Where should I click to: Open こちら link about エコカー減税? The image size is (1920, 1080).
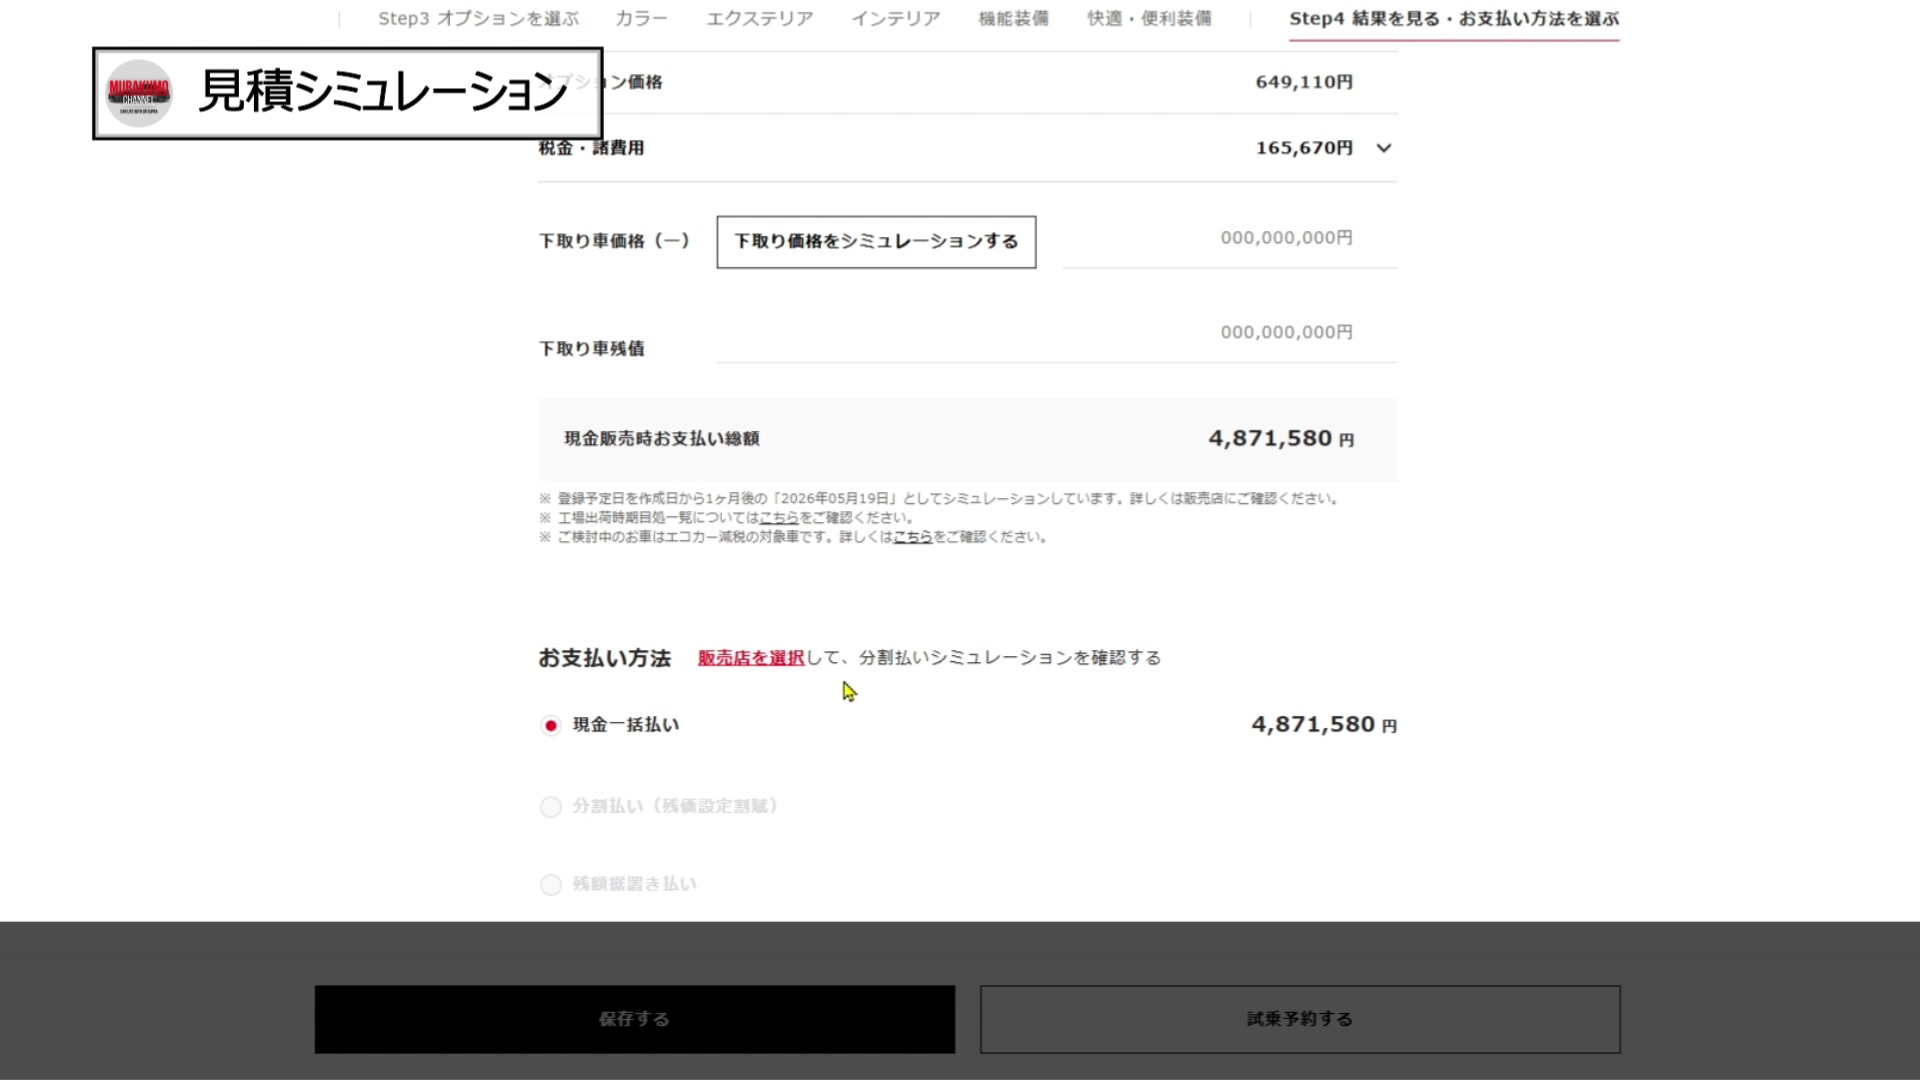pyautogui.click(x=912, y=537)
